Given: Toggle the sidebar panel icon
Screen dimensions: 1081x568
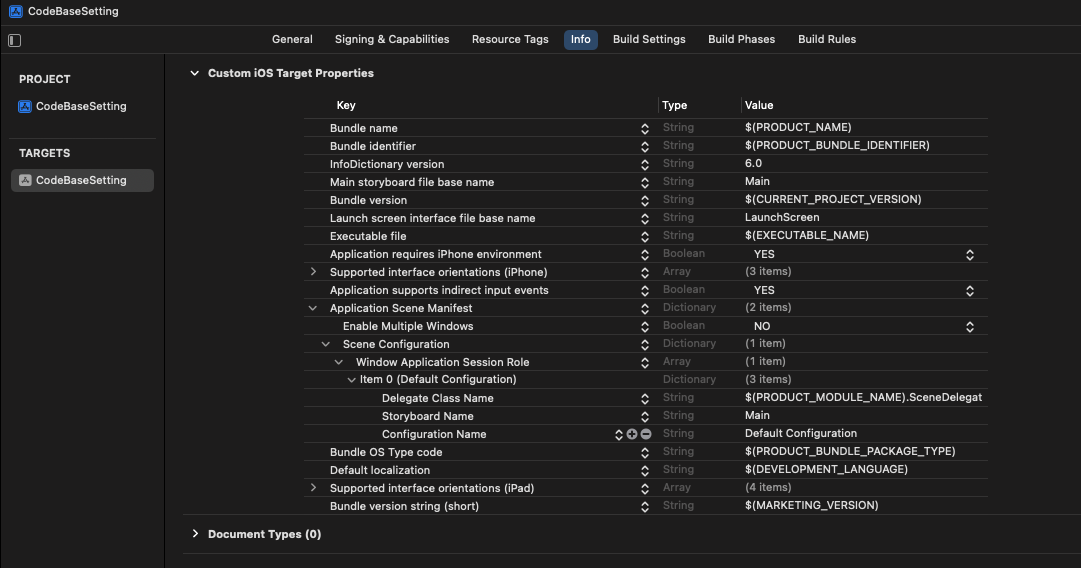Looking at the screenshot, I should click(14, 41).
